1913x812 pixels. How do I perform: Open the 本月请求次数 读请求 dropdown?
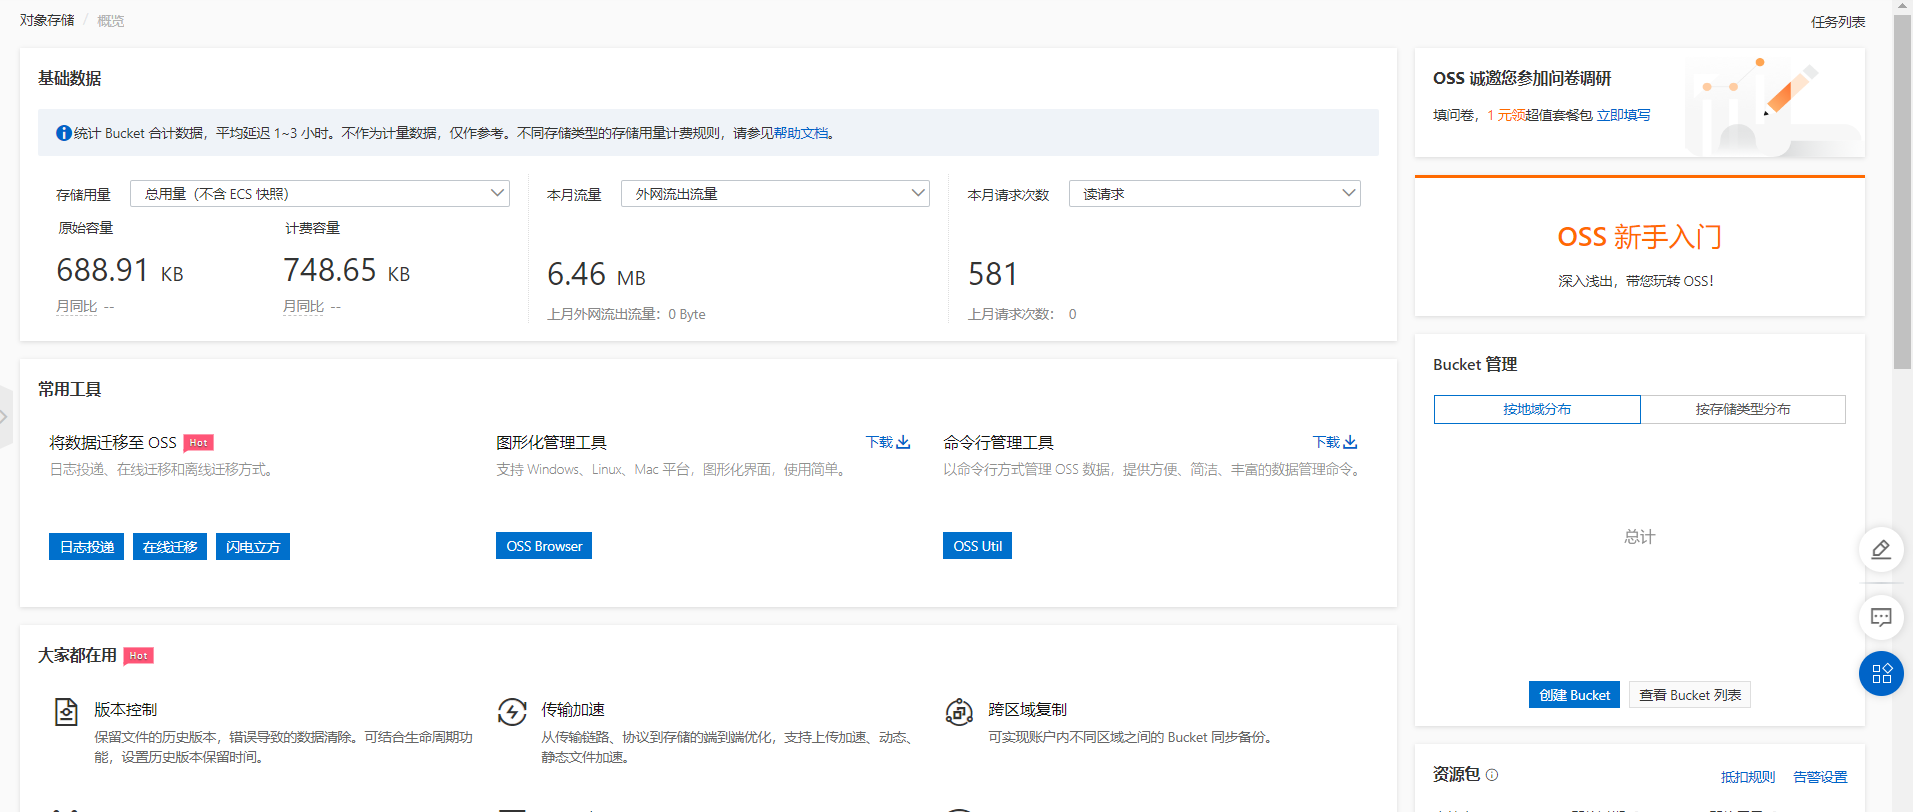pos(1215,194)
